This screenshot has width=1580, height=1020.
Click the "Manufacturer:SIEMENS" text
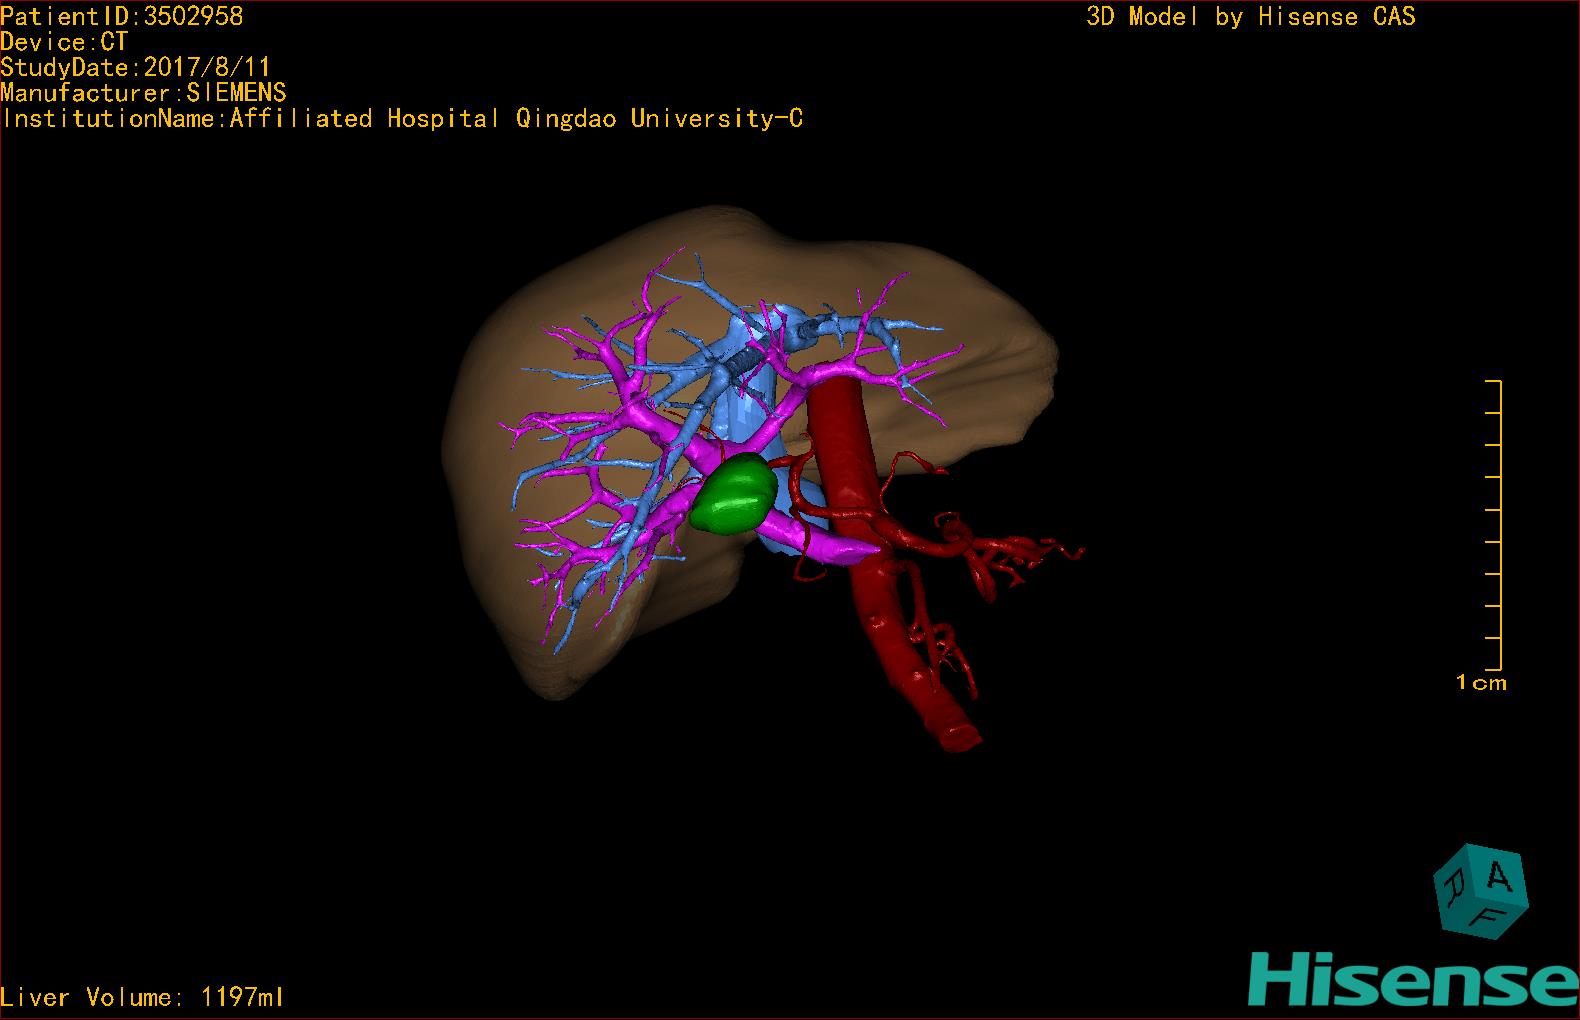point(144,93)
